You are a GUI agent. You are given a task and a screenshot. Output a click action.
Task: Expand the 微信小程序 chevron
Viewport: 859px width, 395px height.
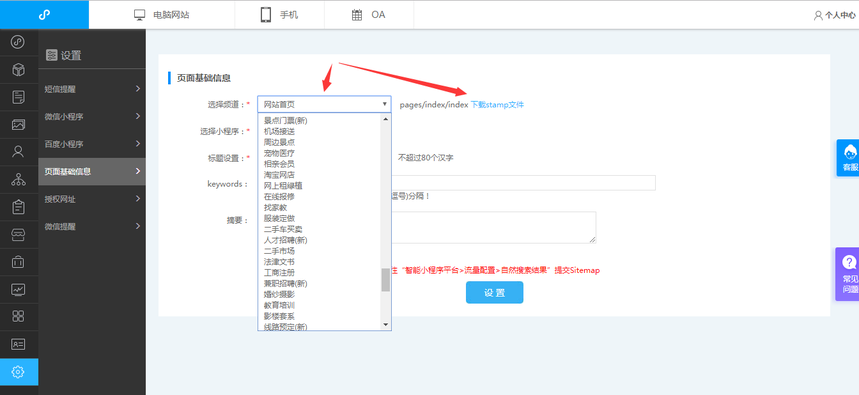(x=138, y=116)
